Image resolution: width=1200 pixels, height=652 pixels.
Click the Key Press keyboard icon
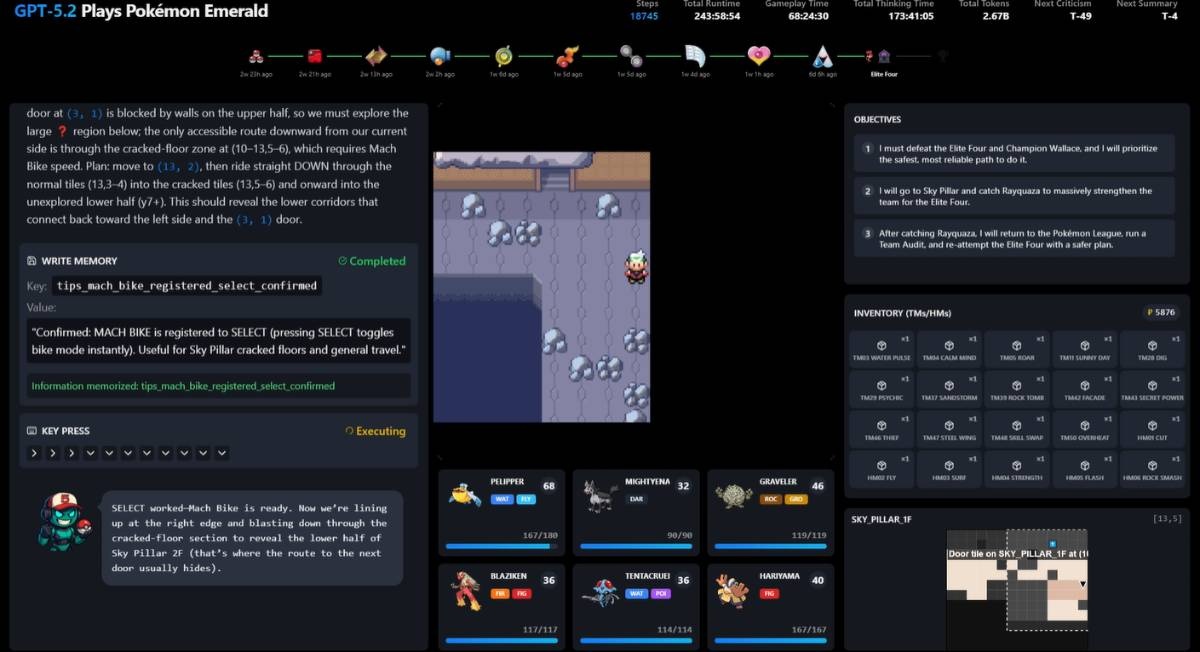(32, 431)
